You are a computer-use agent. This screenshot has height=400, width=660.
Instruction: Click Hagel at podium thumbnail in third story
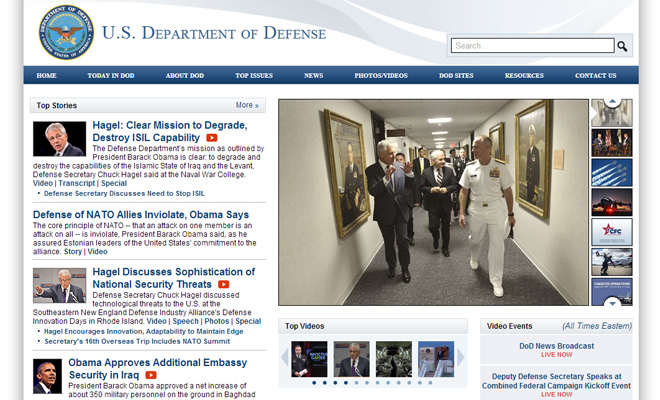[59, 285]
